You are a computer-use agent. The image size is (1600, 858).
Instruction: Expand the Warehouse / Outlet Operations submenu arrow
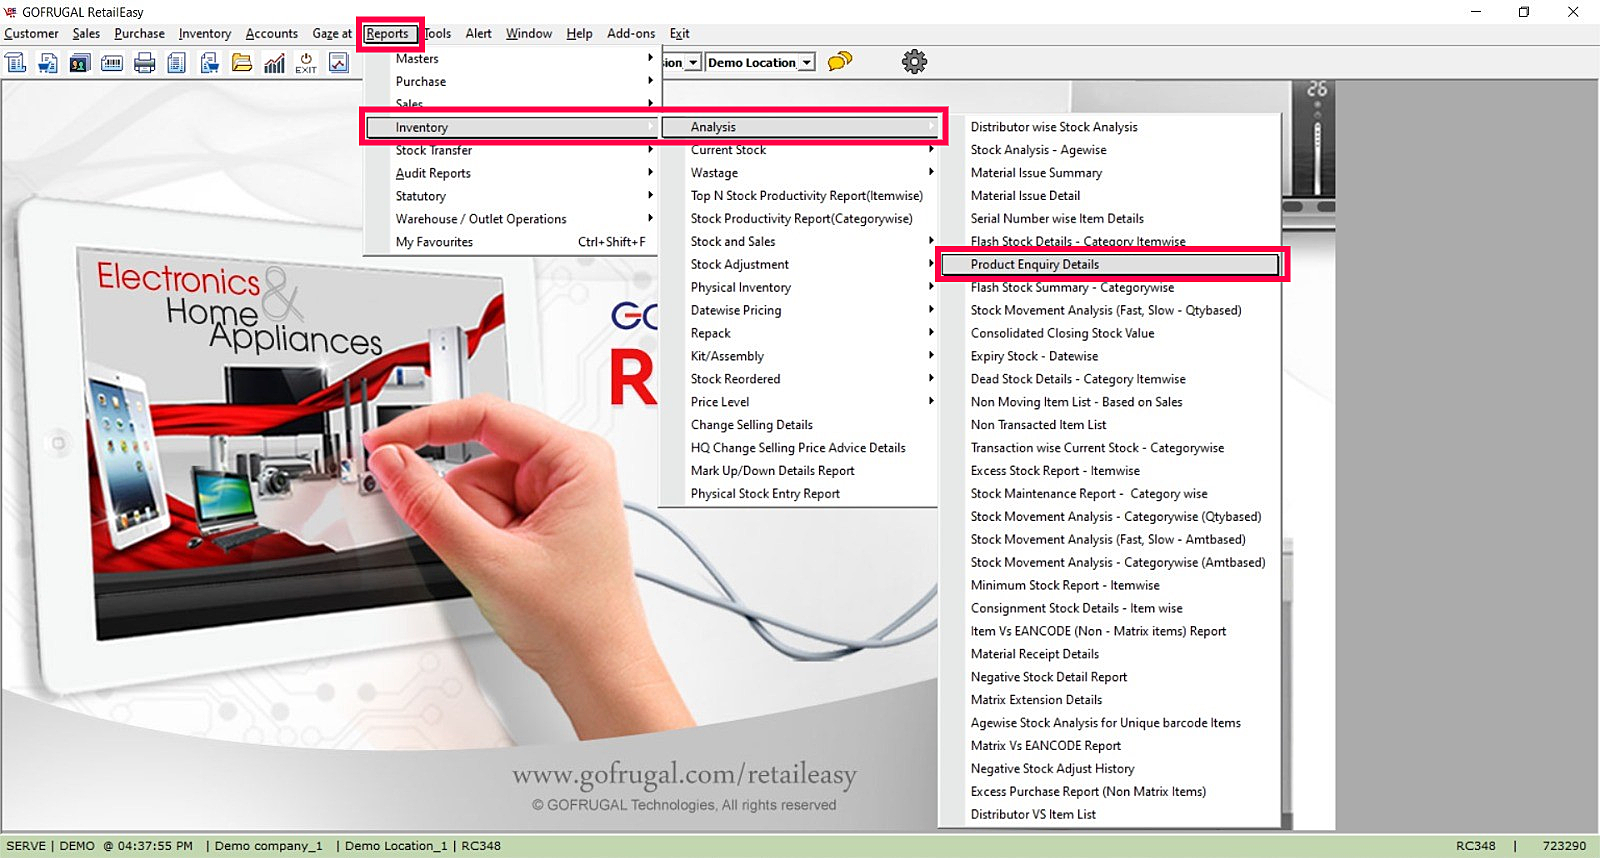point(650,219)
